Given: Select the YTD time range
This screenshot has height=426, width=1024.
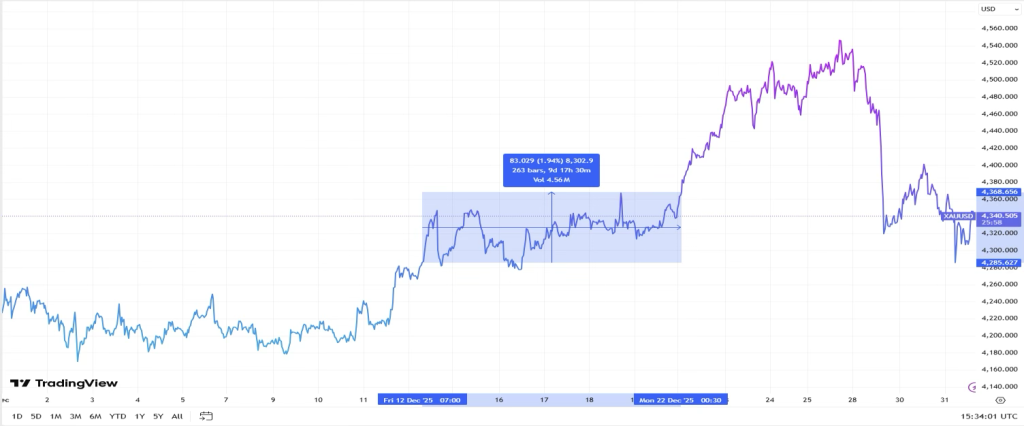Looking at the screenshot, I should click(x=117, y=415).
